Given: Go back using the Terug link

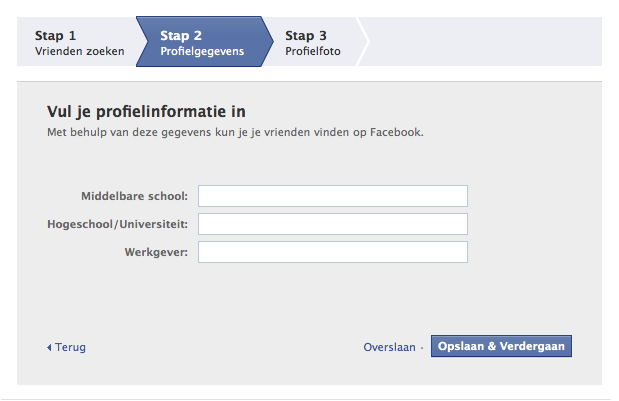Looking at the screenshot, I should 70,347.
